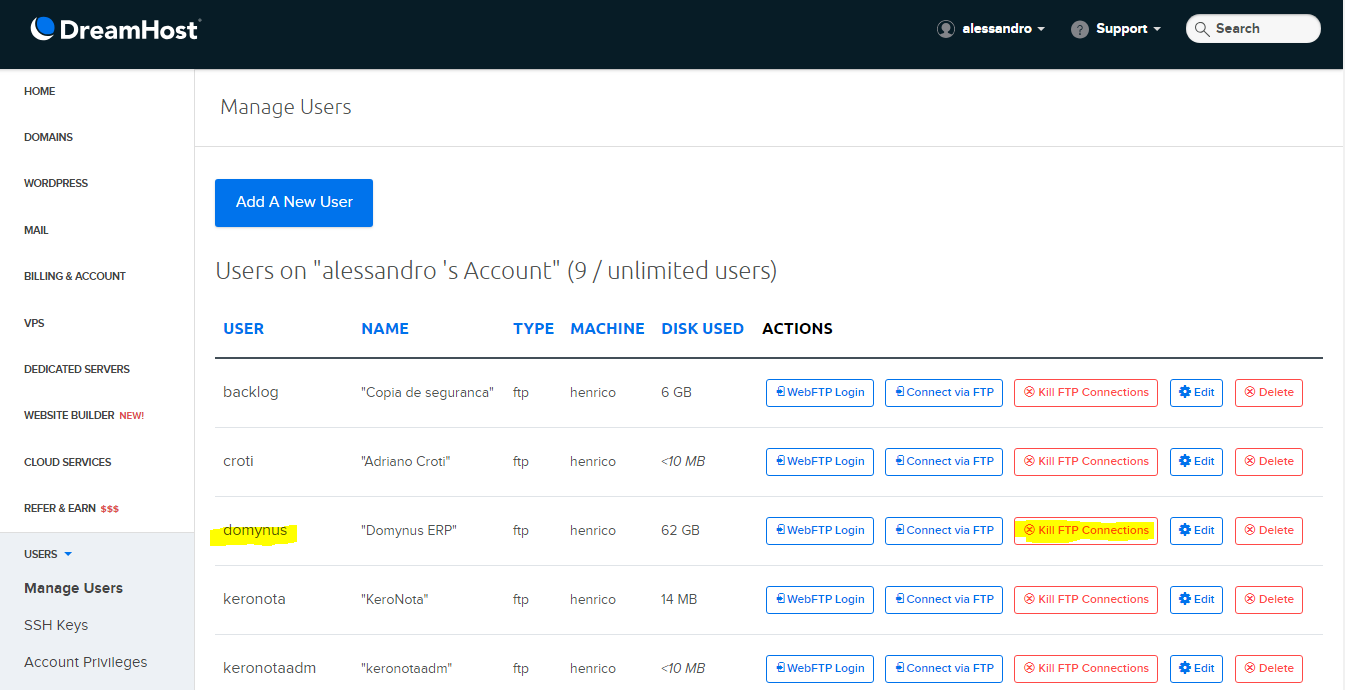The image size is (1345, 690).
Task: Go to BILLING & ACCOUNT section
Action: coord(75,276)
